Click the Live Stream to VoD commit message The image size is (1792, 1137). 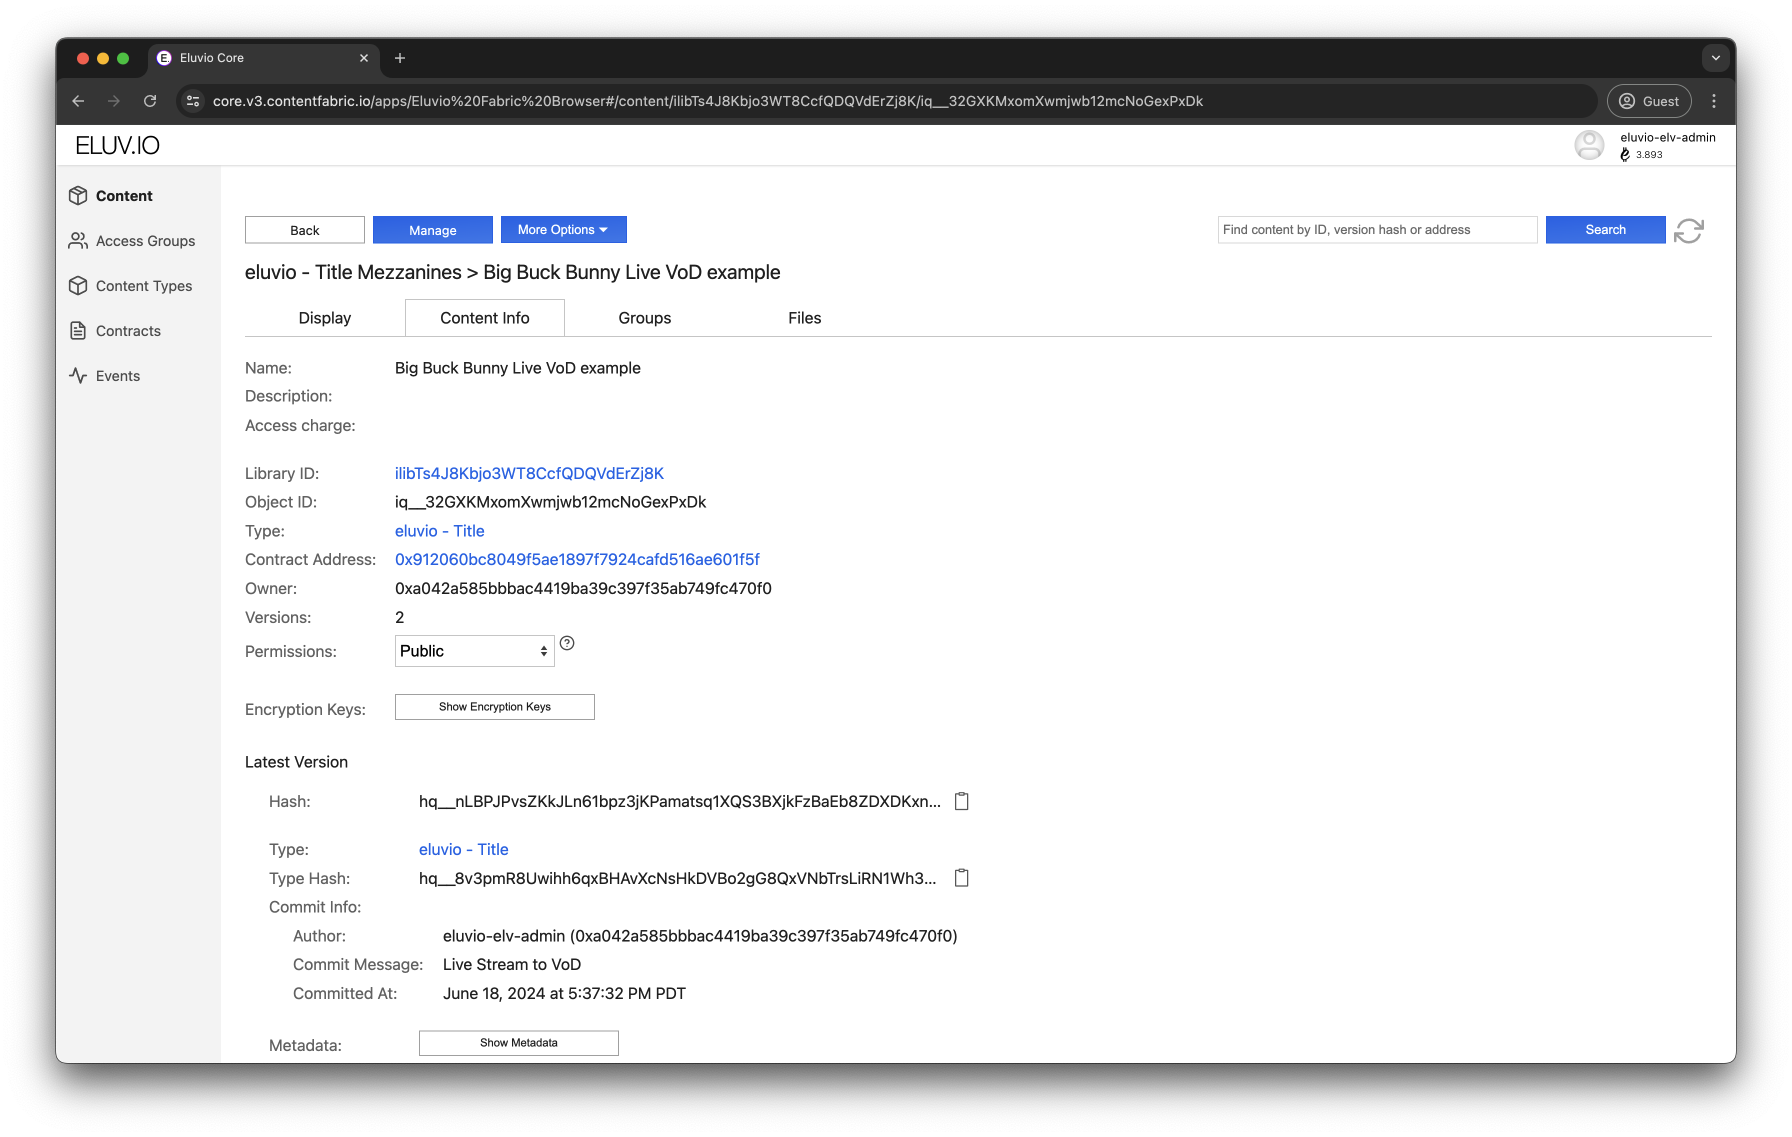pyautogui.click(x=512, y=964)
